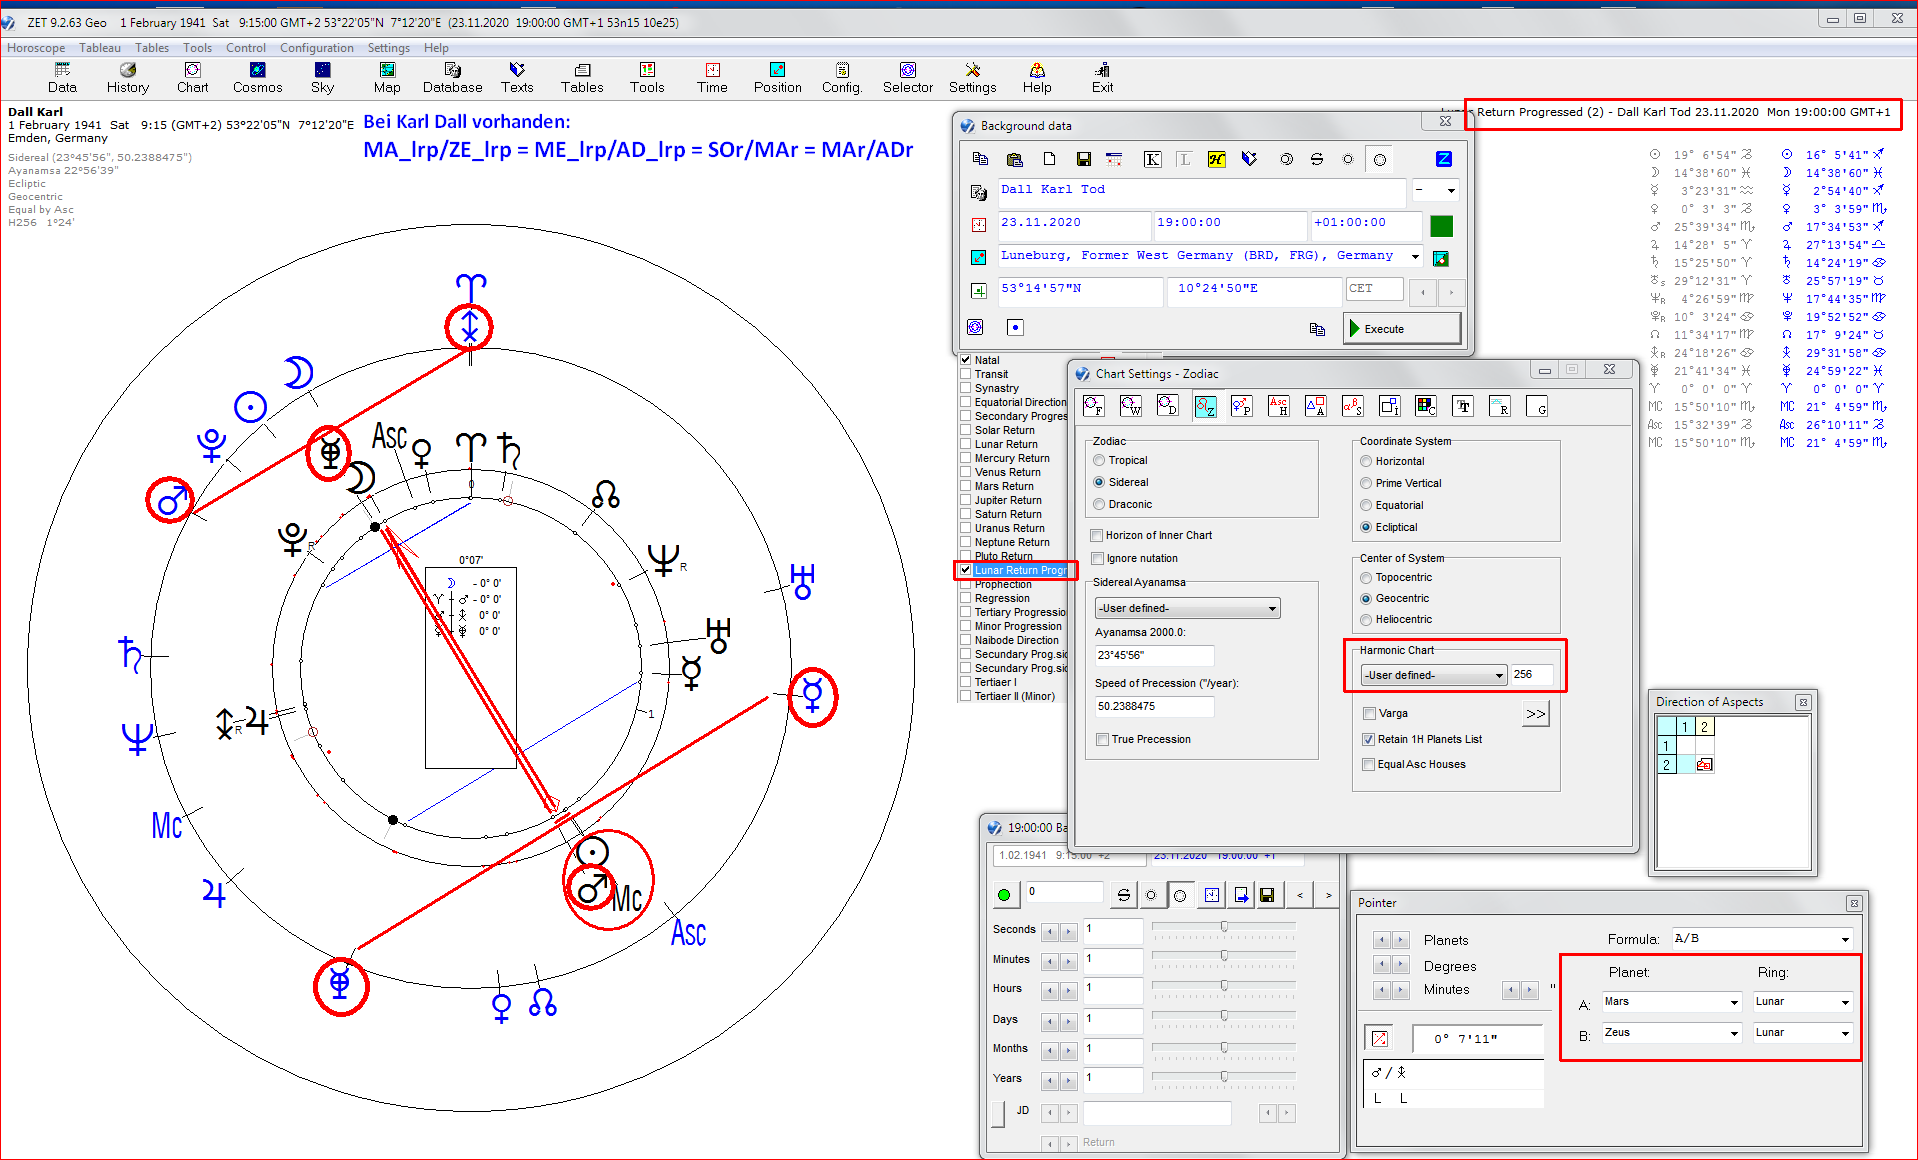Open the Map toolbar icon
The width and height of the screenshot is (1918, 1160).
387,77
